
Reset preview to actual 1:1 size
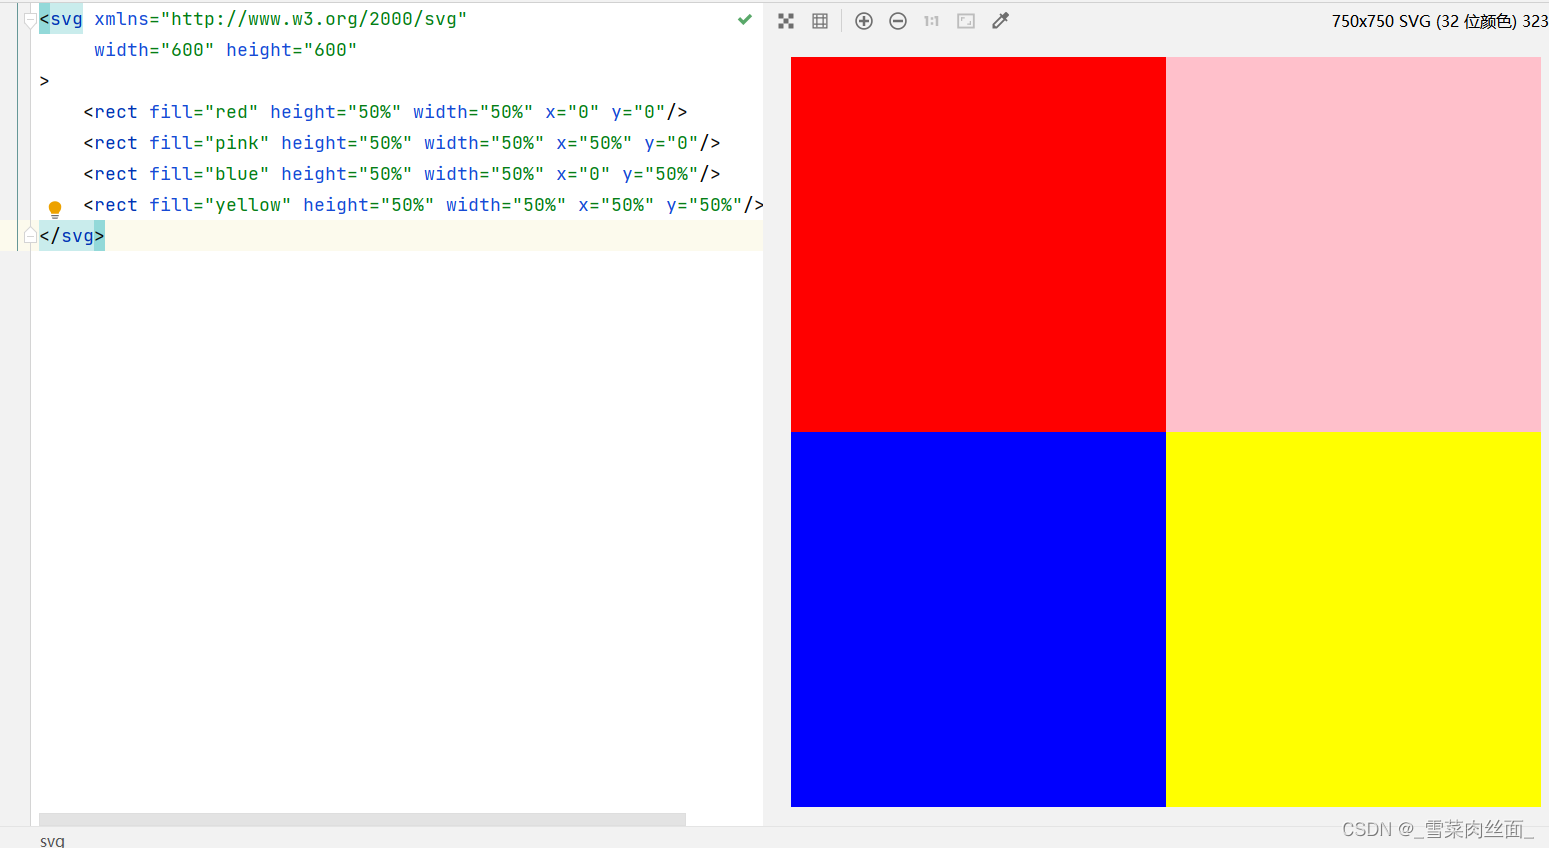tap(931, 21)
